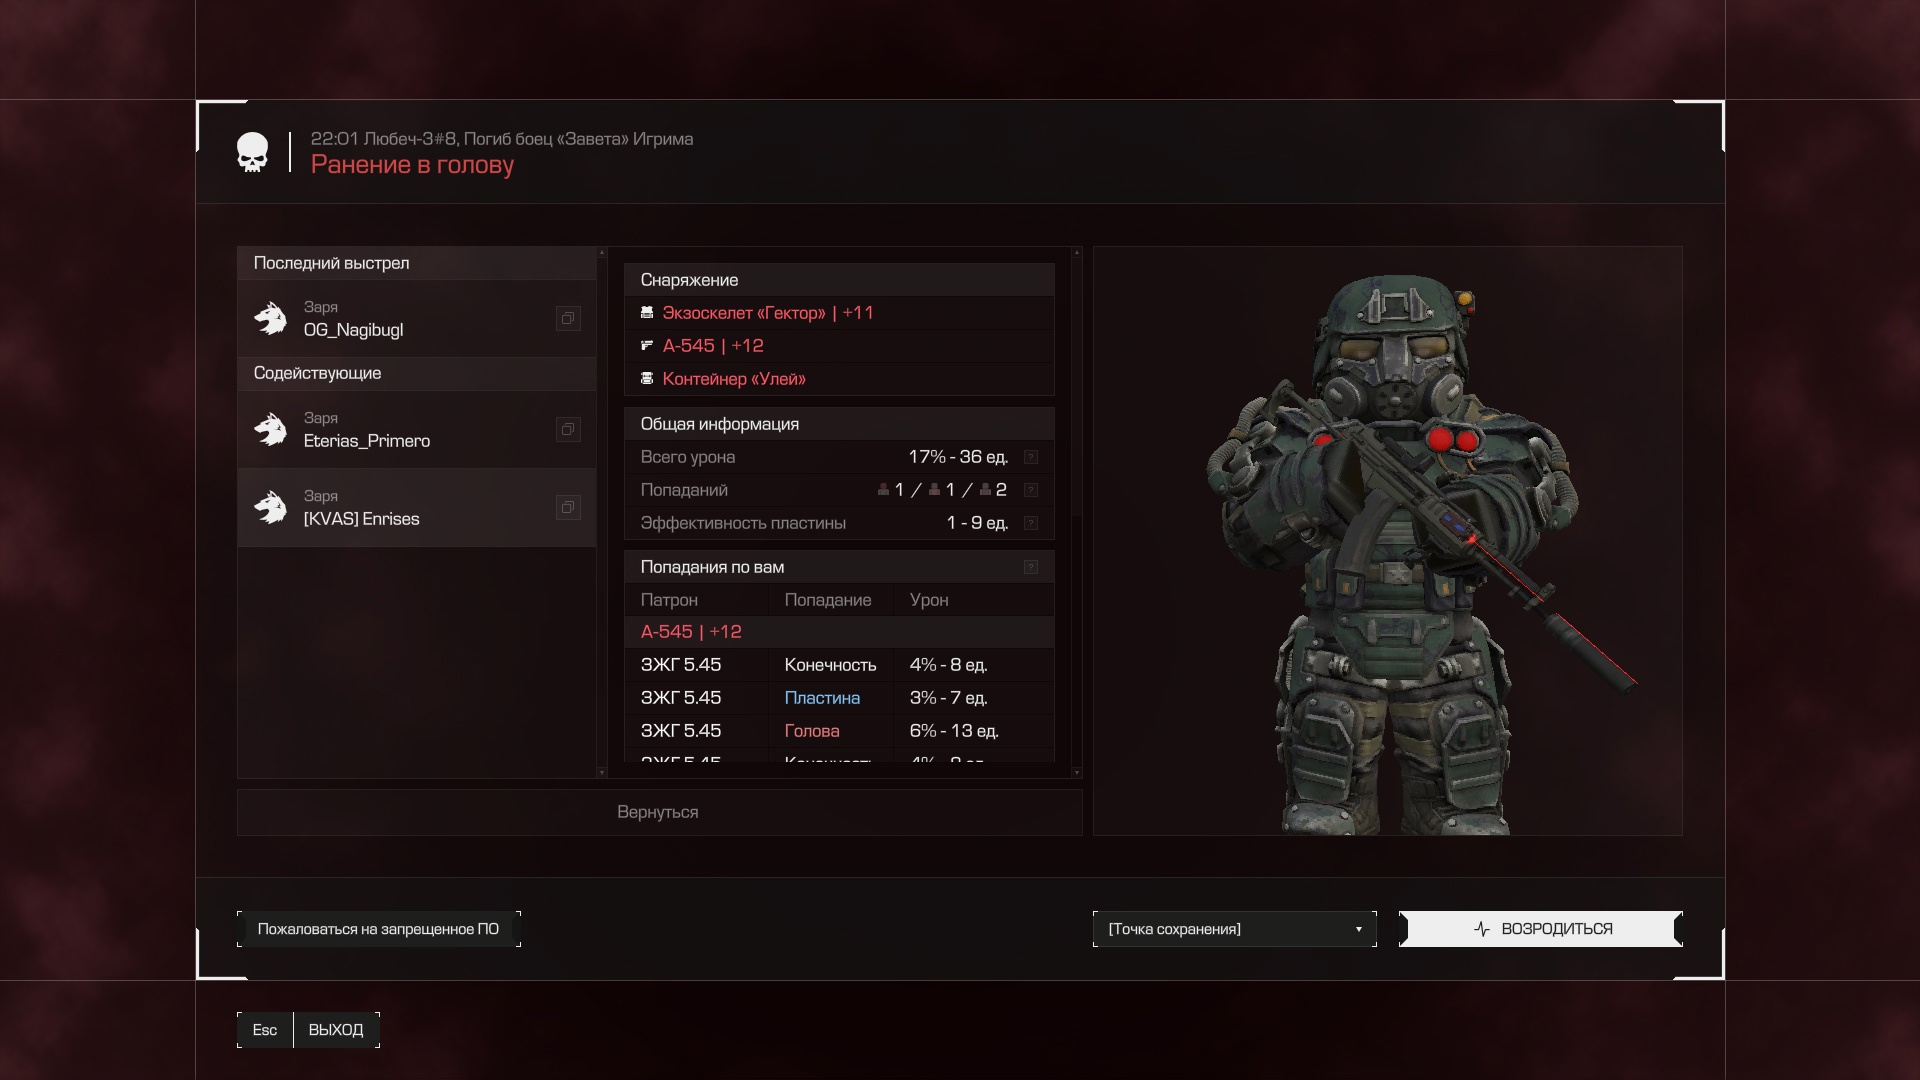Viewport: 1920px width, 1080px height.
Task: Click container icon next to Контейнер «Улей»
Action: pyautogui.click(x=647, y=379)
